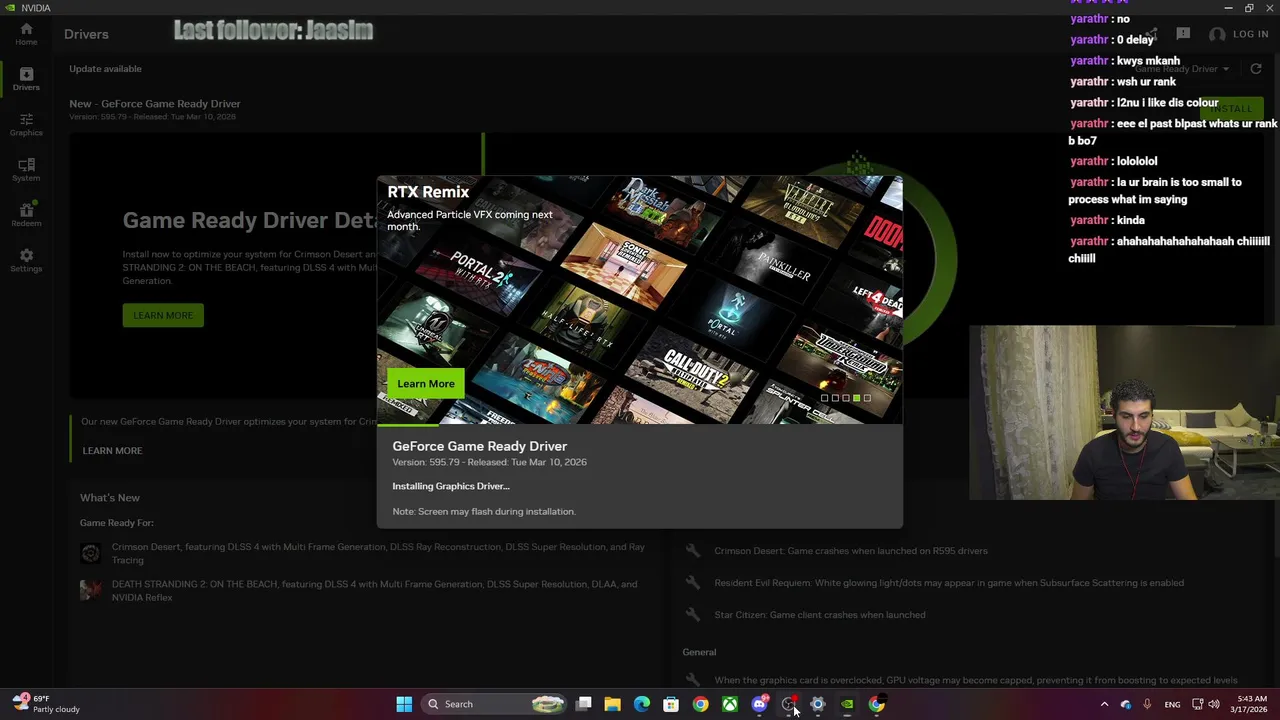Viewport: 1280px width, 720px height.
Task: Click the Crimson Desert game thumbnail icon
Action: 90,553
